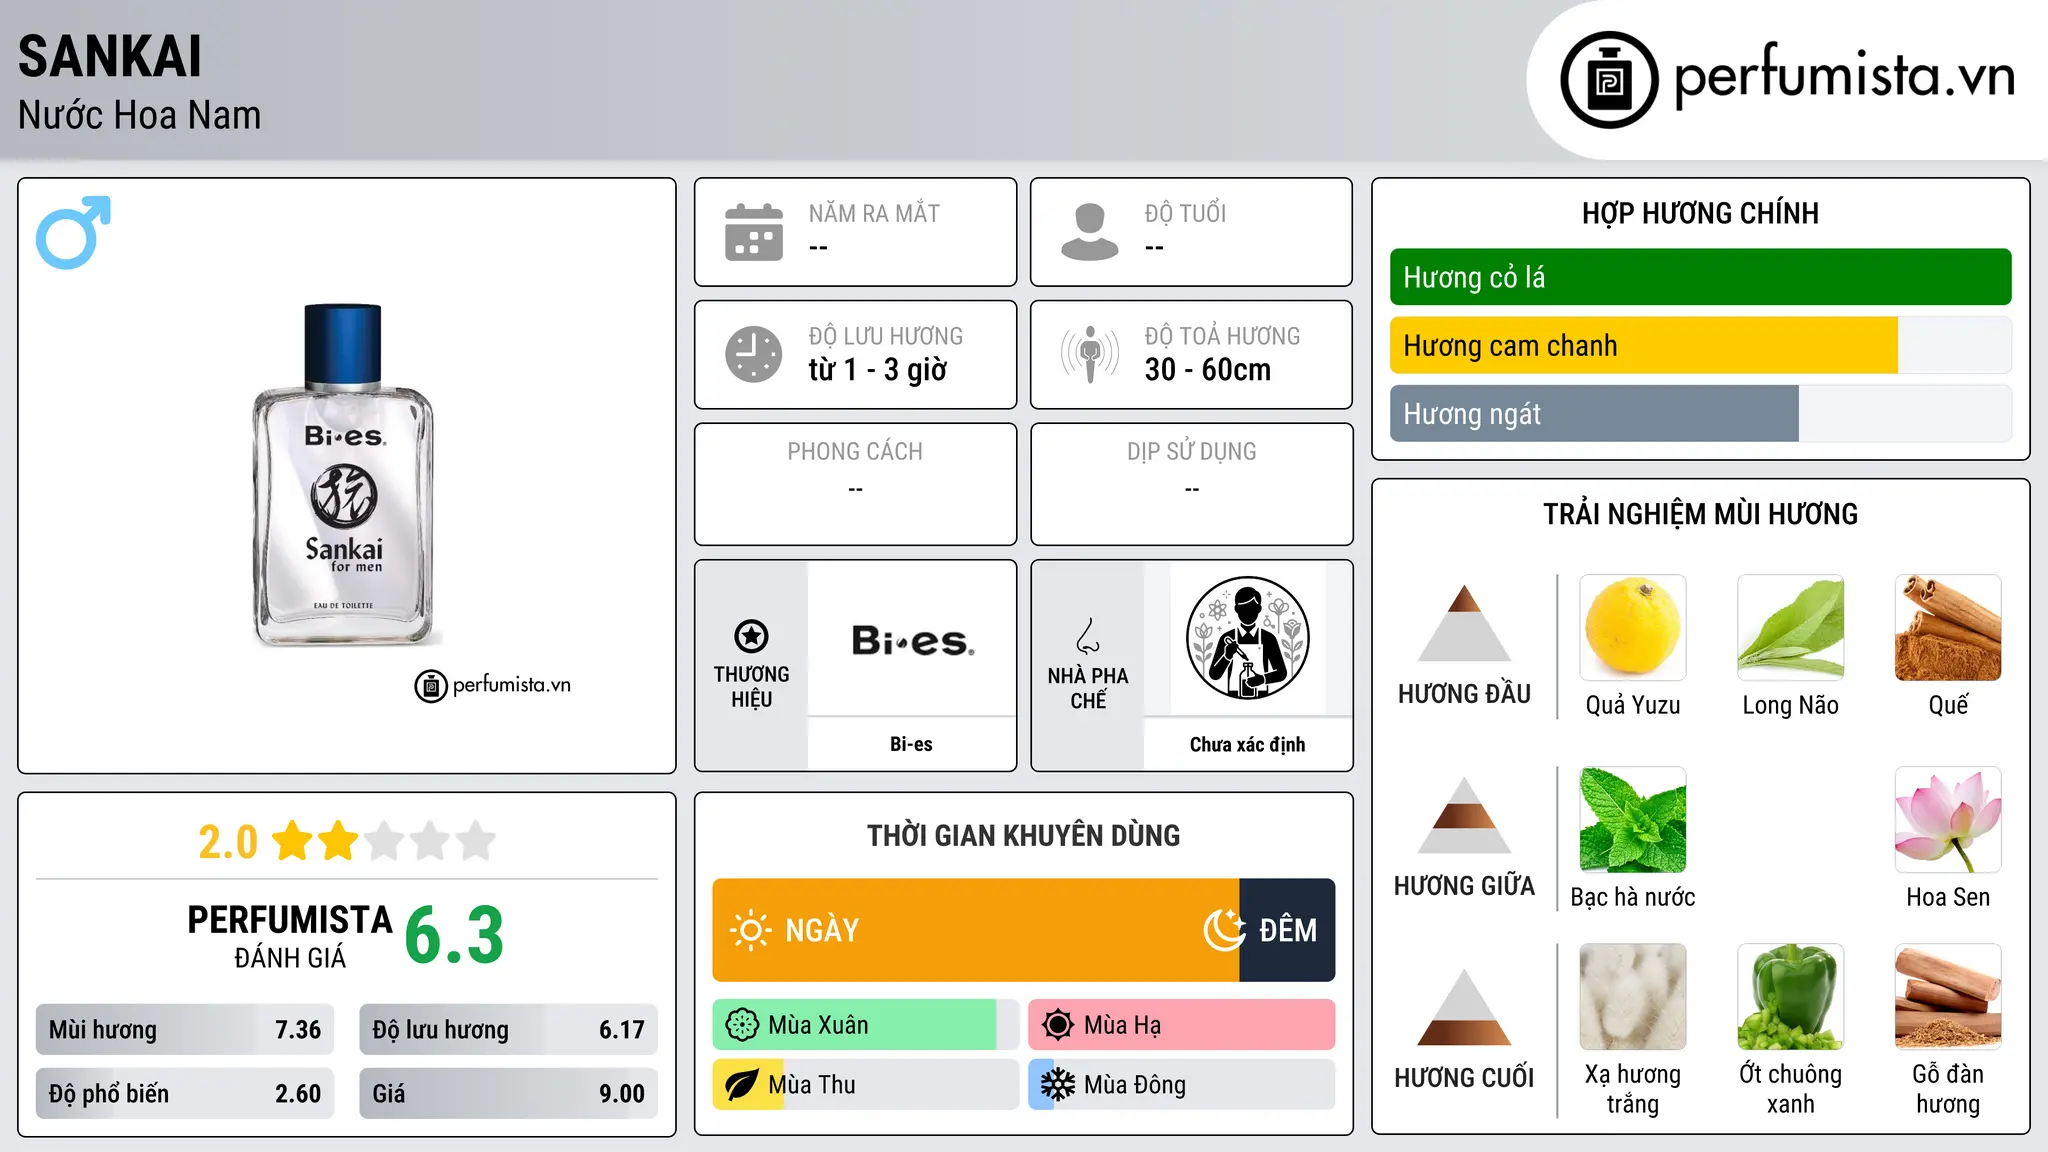Click the middle notes pyramid icon
Viewport: 2048px width, 1152px height.
pos(1464,815)
